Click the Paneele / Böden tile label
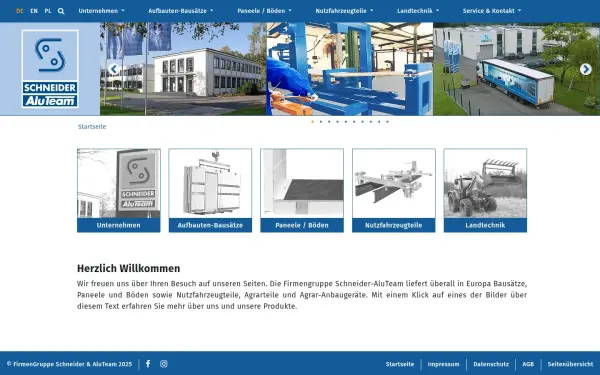600x375 pixels. click(302, 225)
